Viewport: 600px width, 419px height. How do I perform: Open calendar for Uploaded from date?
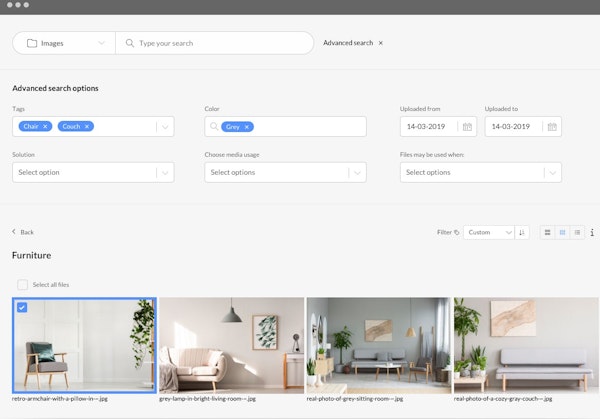467,127
